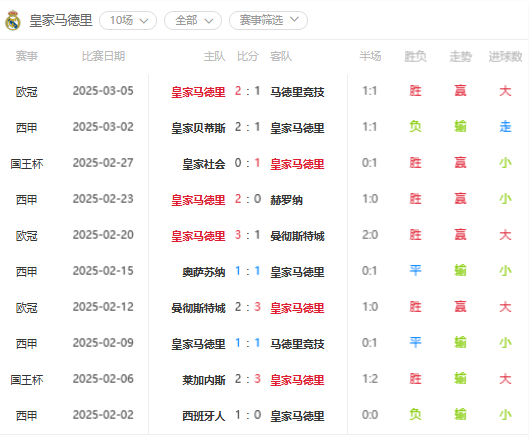Click the 比赛日期 column header
The width and height of the screenshot is (529, 439).
pyautogui.click(x=103, y=56)
